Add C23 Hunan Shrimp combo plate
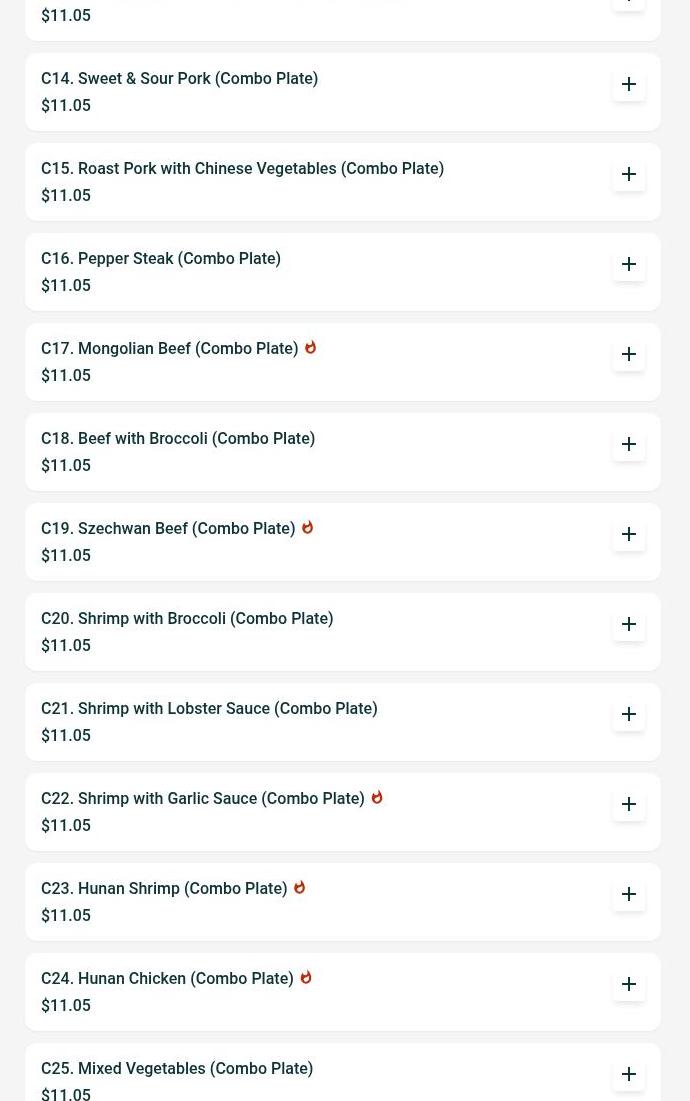 pyautogui.click(x=629, y=894)
